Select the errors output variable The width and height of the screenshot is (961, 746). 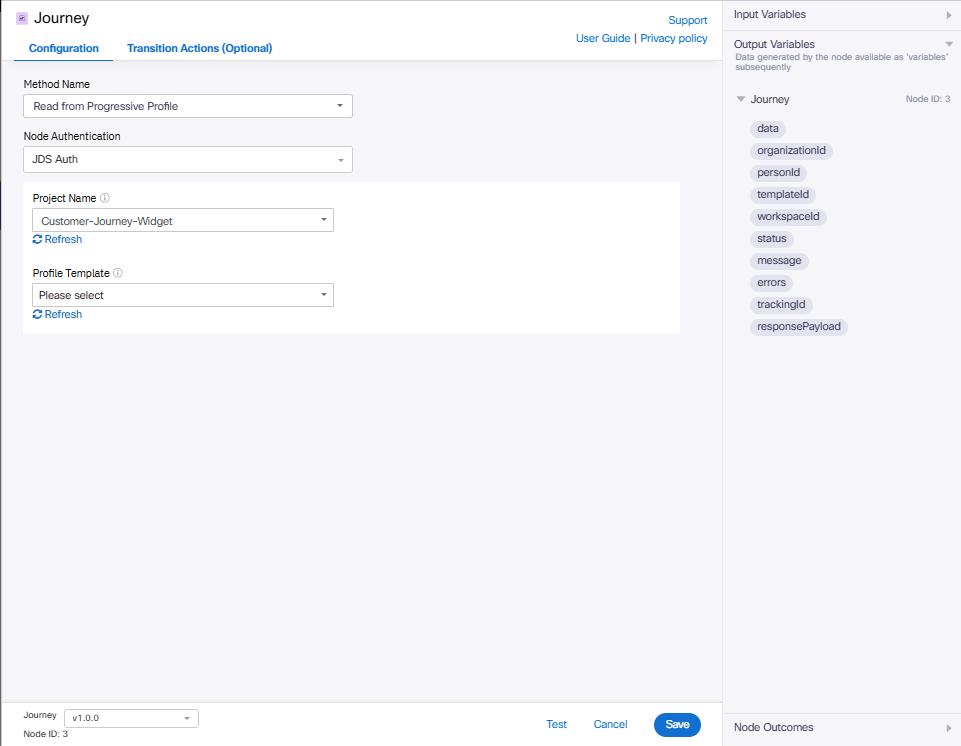point(771,283)
